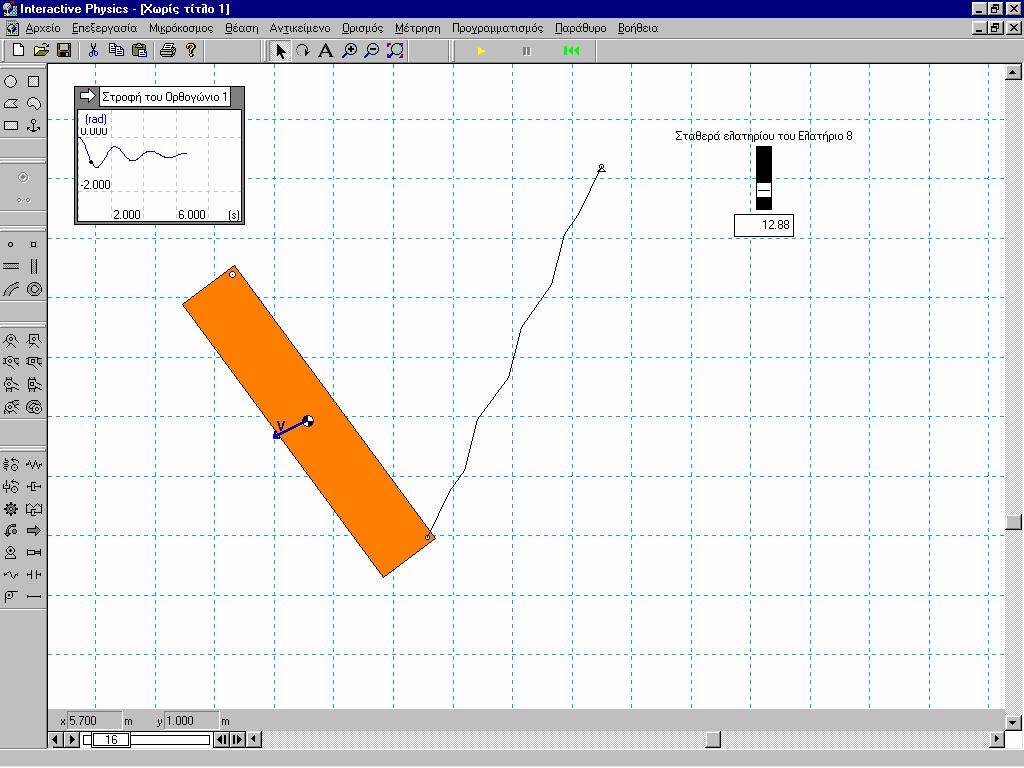Select the Circle body tool

[10, 82]
